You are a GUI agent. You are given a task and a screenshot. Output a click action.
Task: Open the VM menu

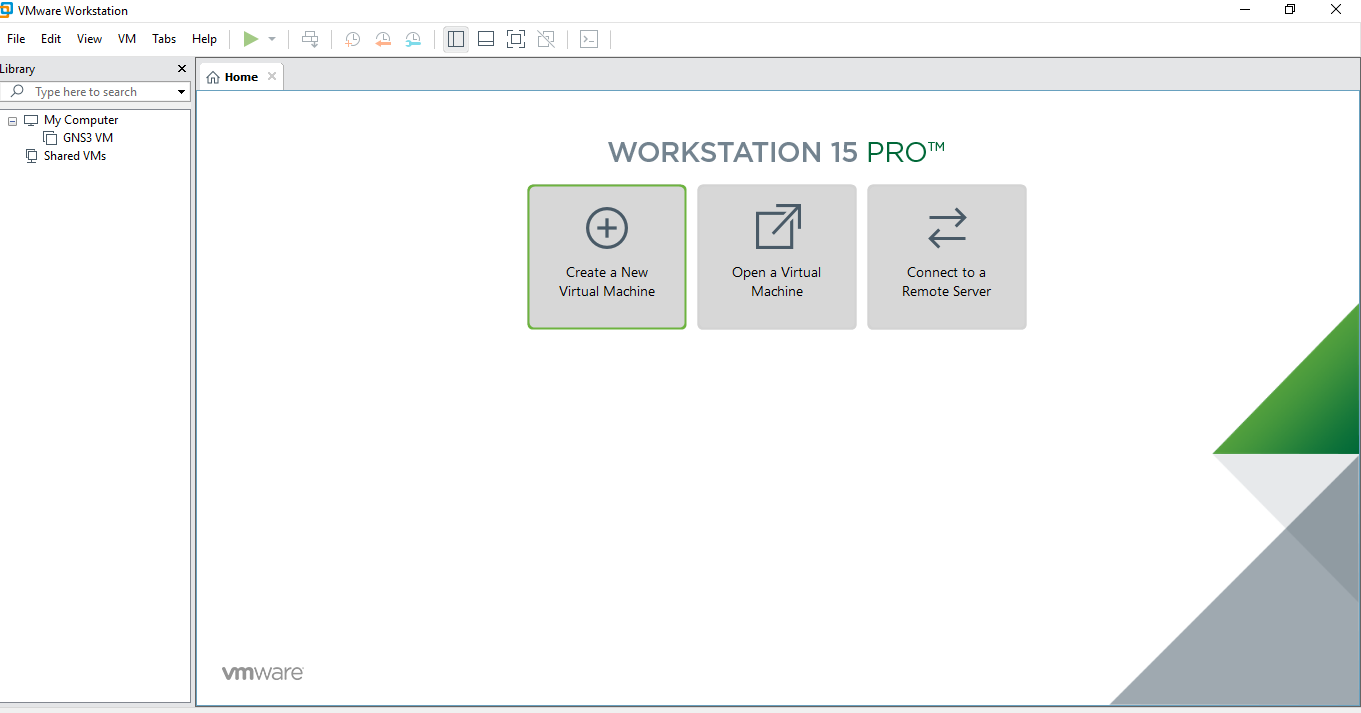click(126, 39)
